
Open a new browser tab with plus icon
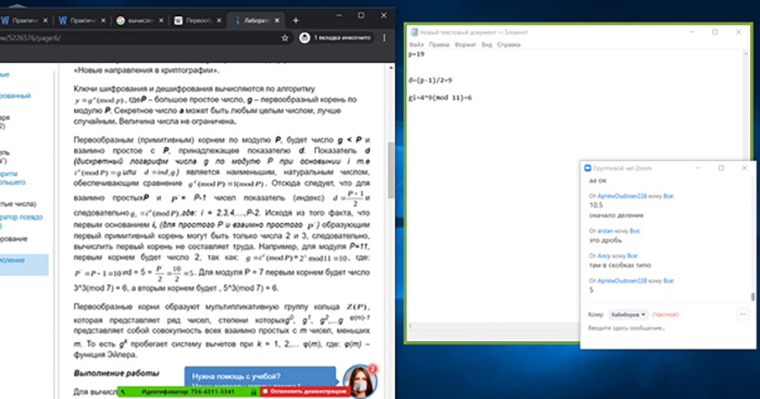click(x=296, y=20)
